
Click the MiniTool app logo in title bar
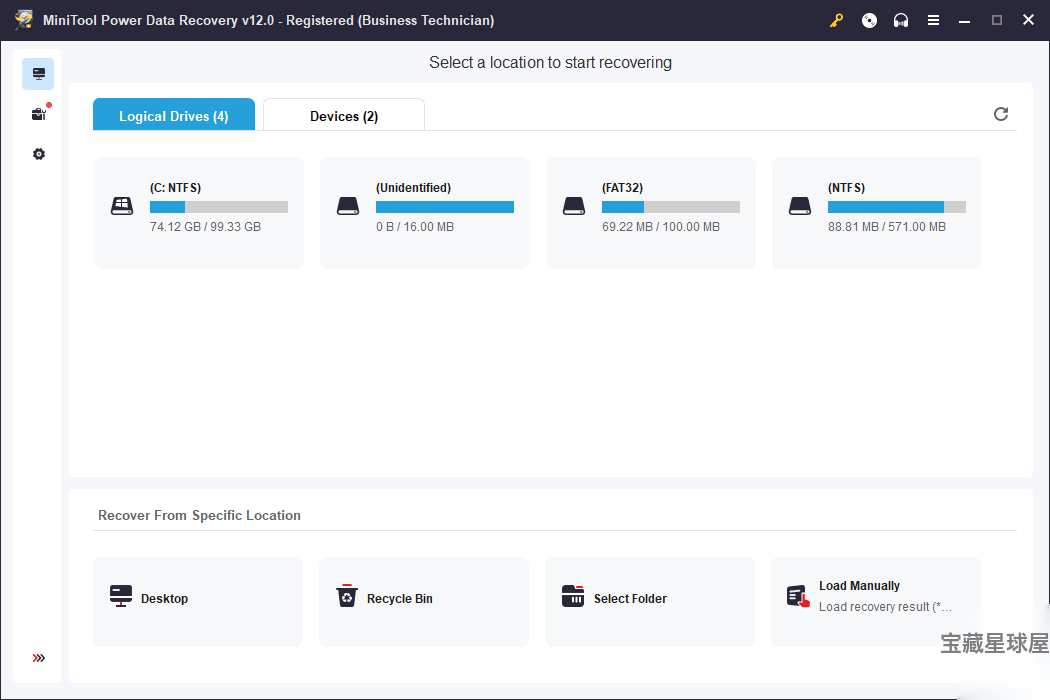24,19
